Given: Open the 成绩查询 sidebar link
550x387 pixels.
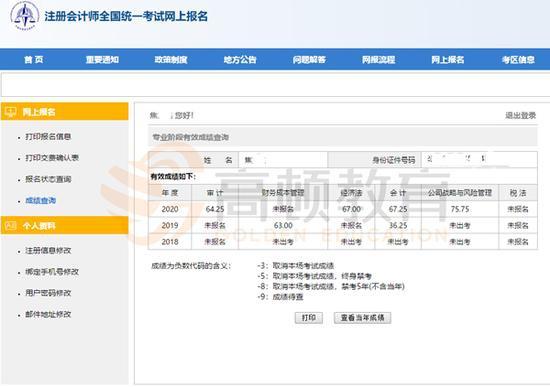Looking at the screenshot, I should (x=41, y=201).
